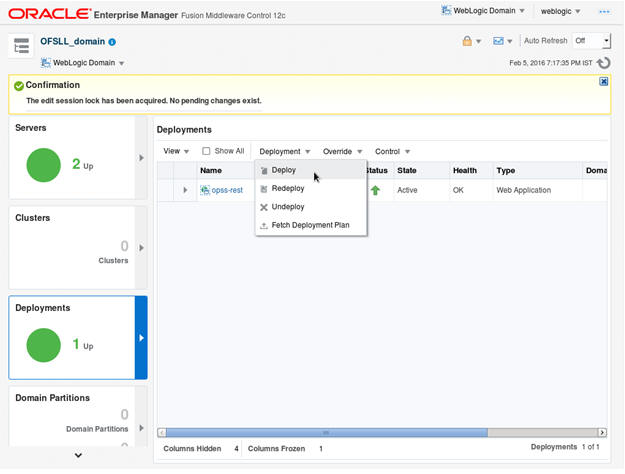
Task: Select Fetch Deployment Plan
Action: [311, 226]
